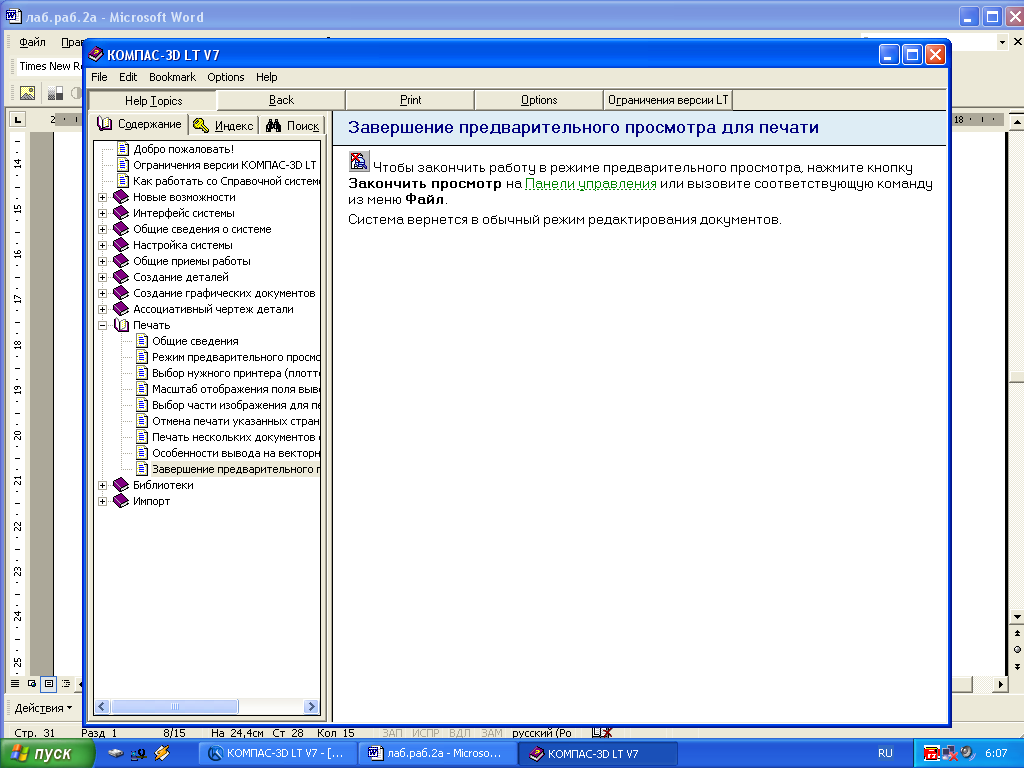Open Отмена печати указанных страниц topic
1024x768 pixels.
tap(235, 421)
